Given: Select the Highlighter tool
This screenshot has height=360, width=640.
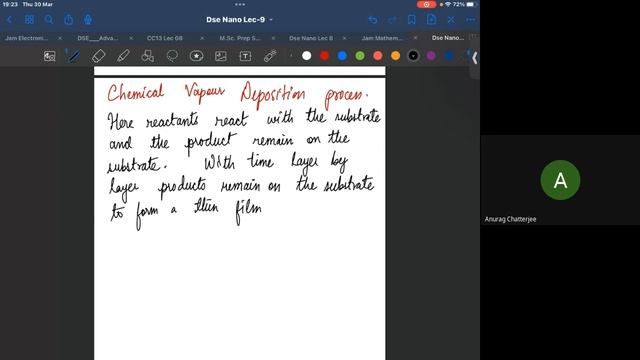Looking at the screenshot, I should coord(123,56).
